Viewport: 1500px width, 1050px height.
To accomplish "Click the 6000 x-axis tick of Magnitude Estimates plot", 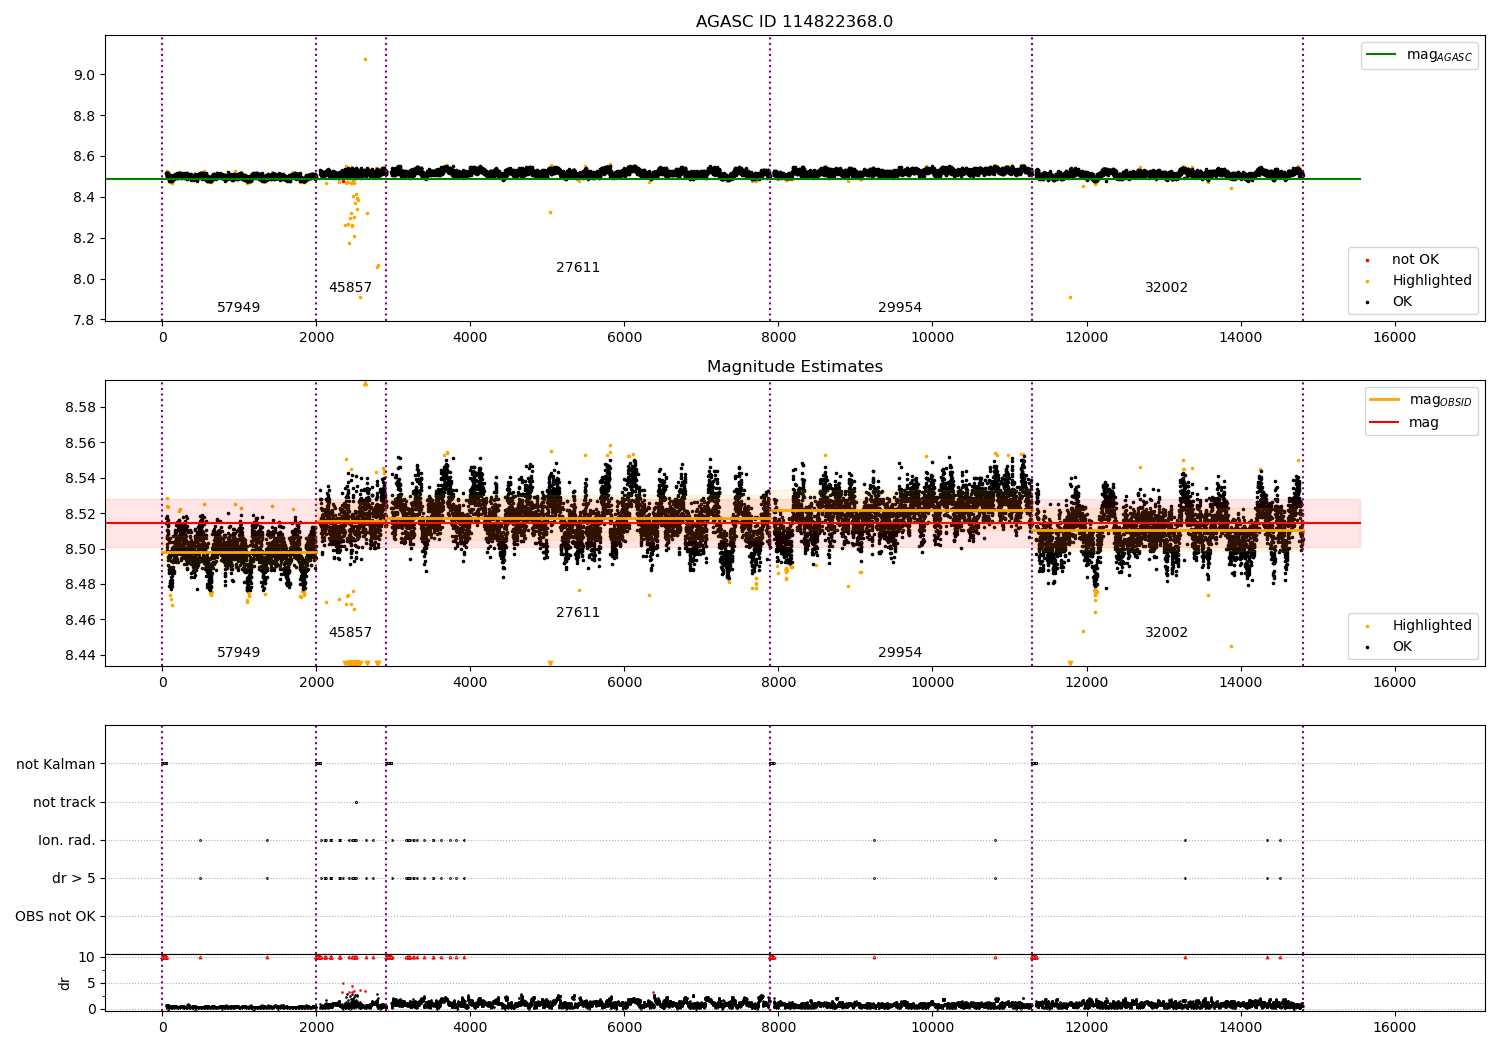I will [624, 683].
